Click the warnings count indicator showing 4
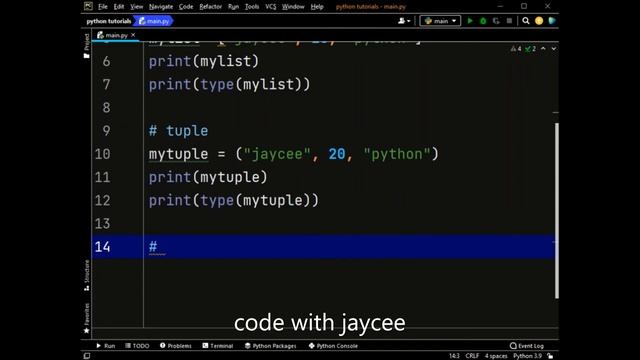640x360 pixels. point(516,49)
